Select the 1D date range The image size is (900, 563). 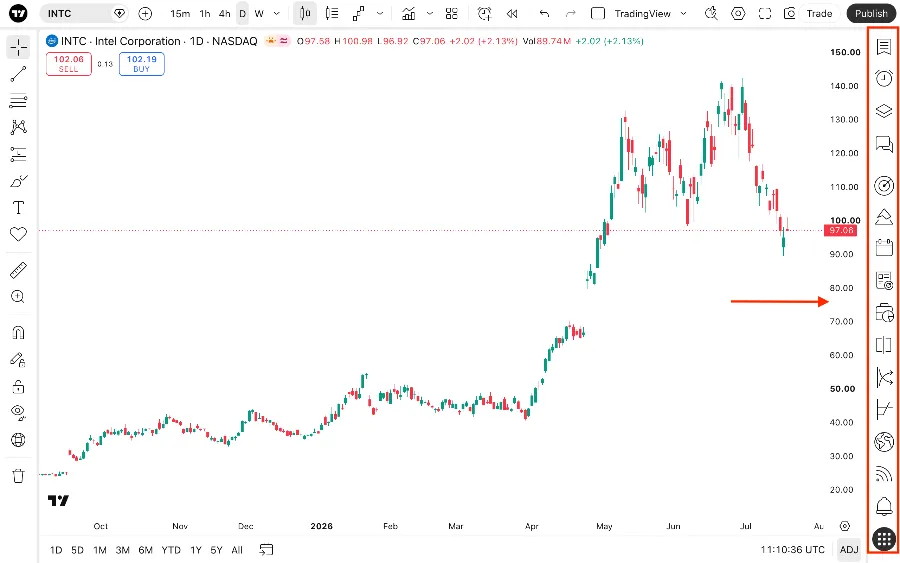56,550
